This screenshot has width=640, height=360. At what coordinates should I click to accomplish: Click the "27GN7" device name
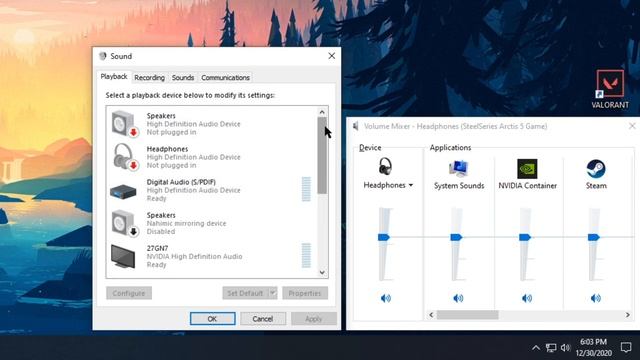point(157,248)
